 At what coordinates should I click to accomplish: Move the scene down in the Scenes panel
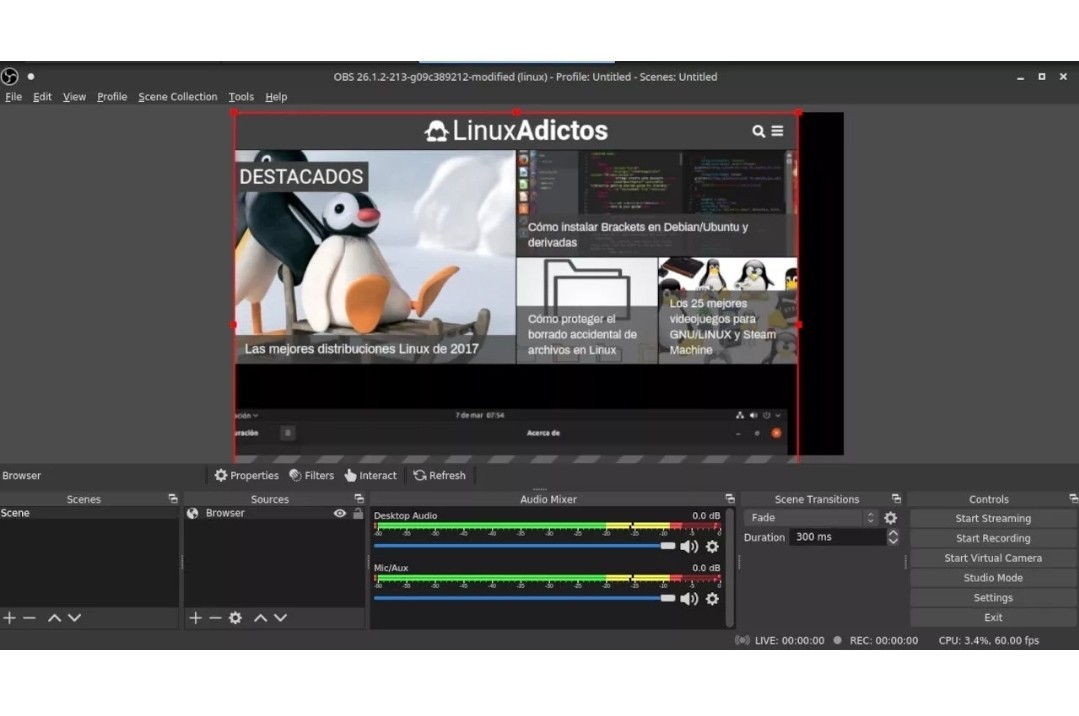point(74,618)
